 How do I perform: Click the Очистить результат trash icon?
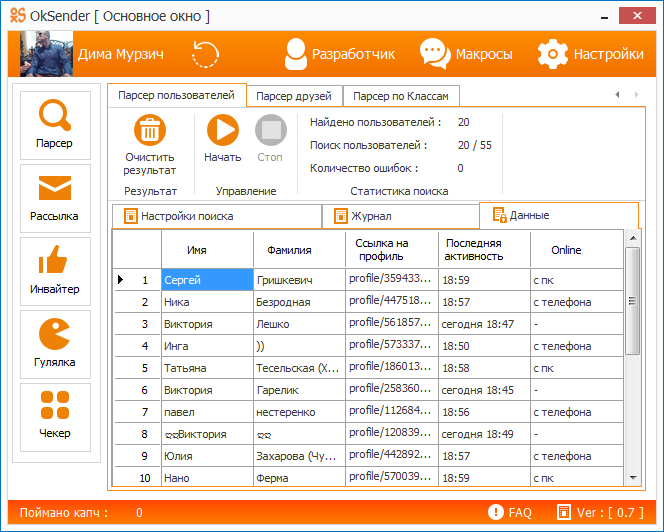[x=150, y=130]
